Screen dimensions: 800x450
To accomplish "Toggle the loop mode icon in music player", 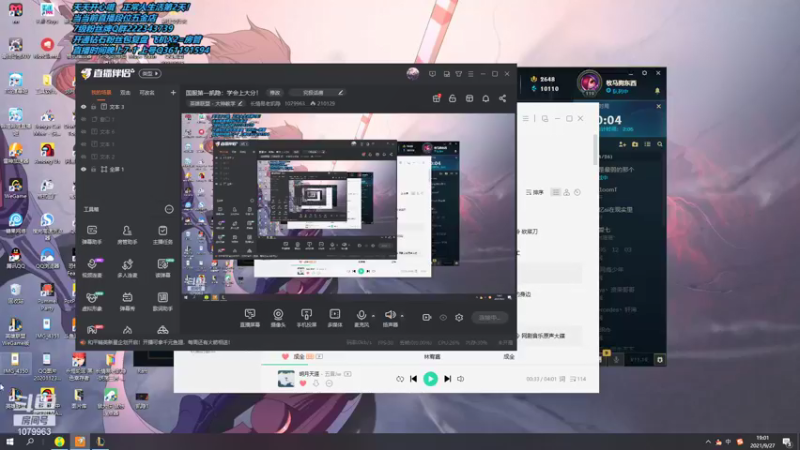I will pos(399,379).
